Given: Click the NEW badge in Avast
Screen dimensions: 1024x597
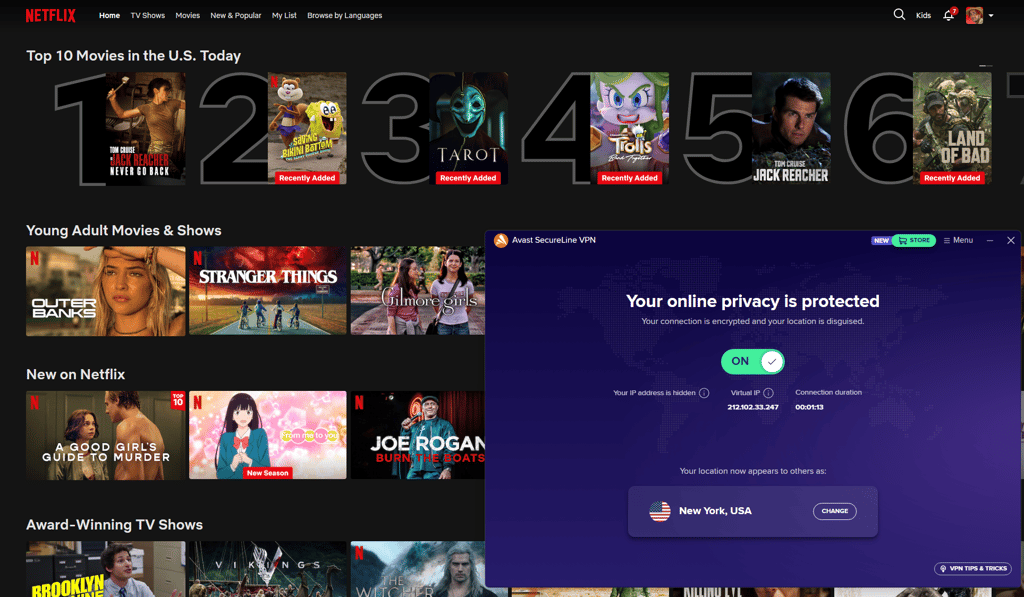Looking at the screenshot, I should coord(881,240).
